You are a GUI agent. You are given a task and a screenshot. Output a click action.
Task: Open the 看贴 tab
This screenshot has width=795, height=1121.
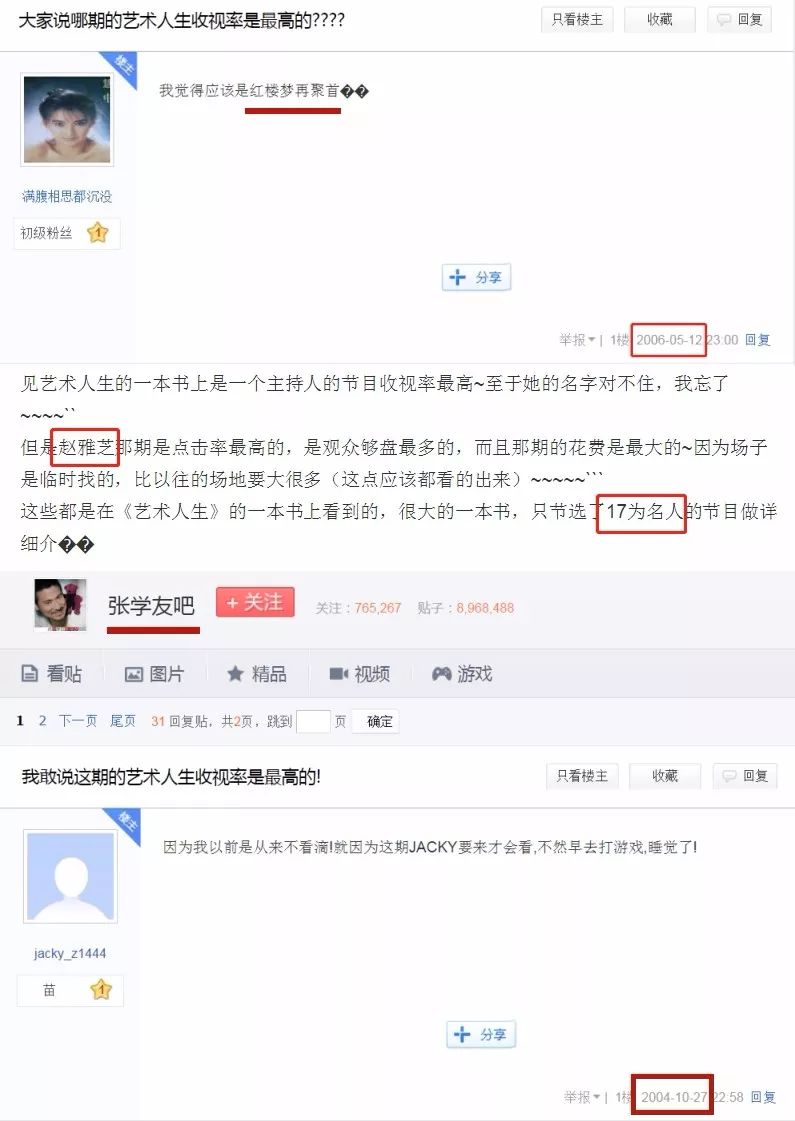[51, 673]
